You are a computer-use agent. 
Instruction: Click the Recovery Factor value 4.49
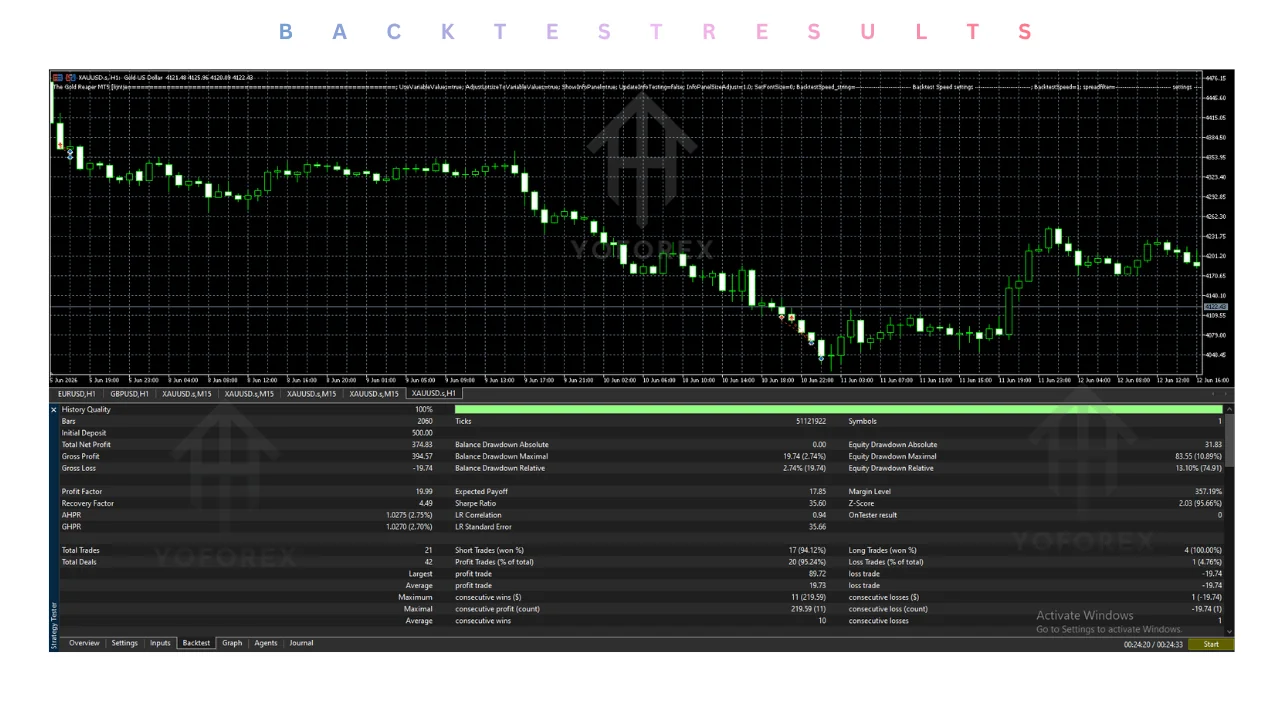(x=425, y=504)
